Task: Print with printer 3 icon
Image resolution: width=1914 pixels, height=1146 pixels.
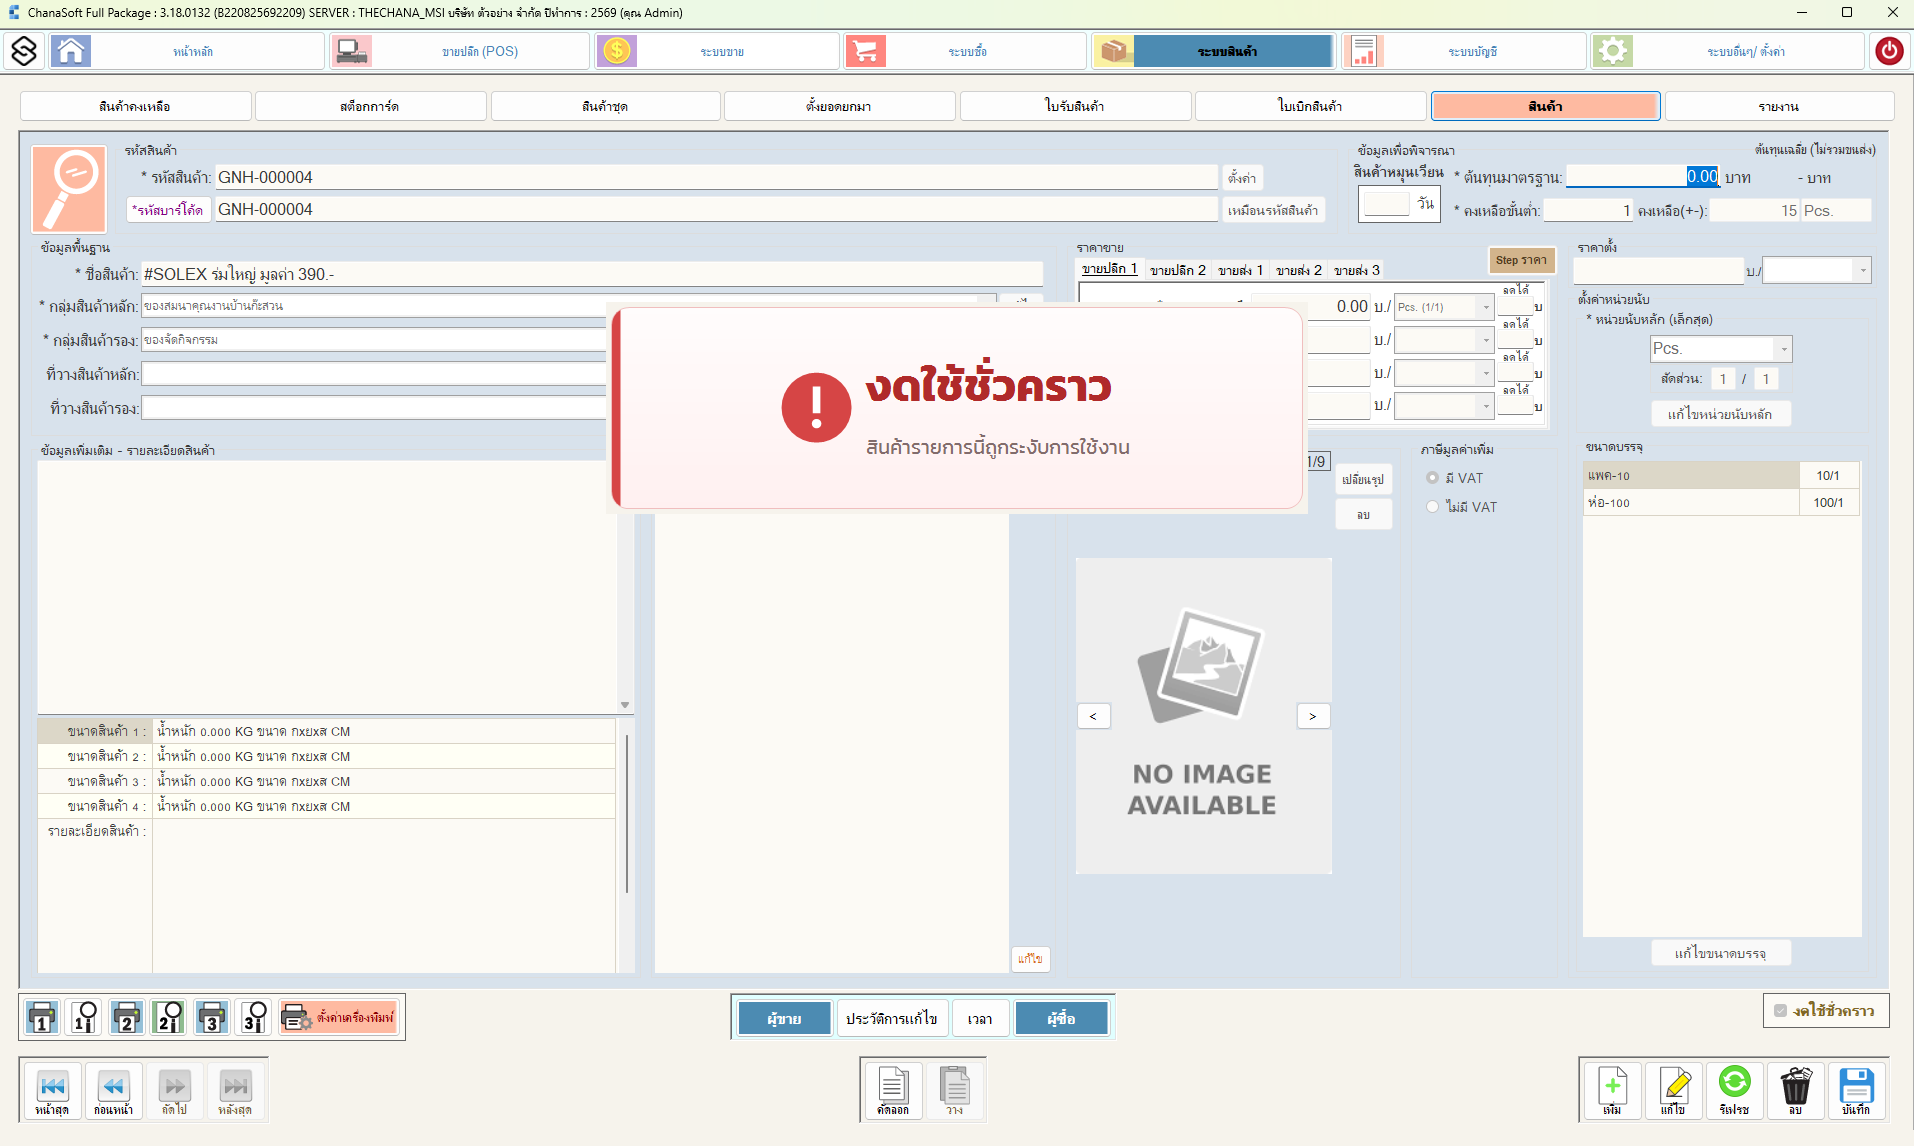Action: click(212, 1017)
